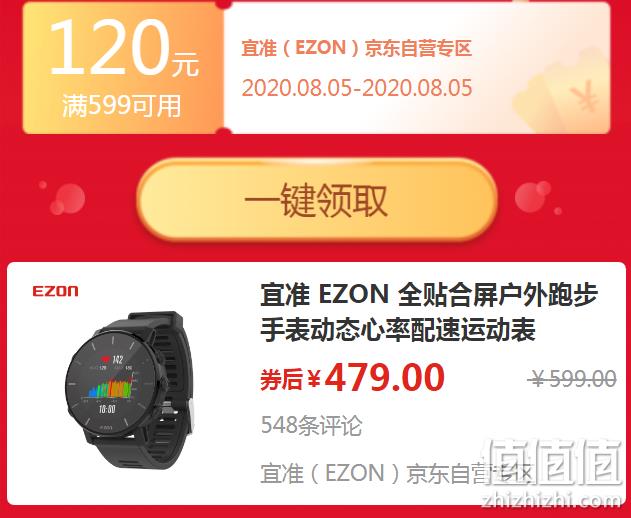
Task: Open the 548条评论 reviews link
Action: click(311, 425)
